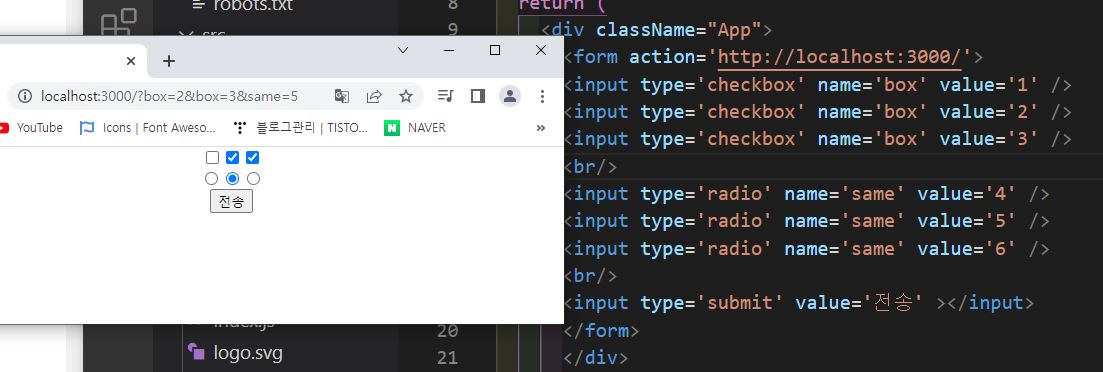Click the checkbox input line with value='2'

click(x=817, y=112)
